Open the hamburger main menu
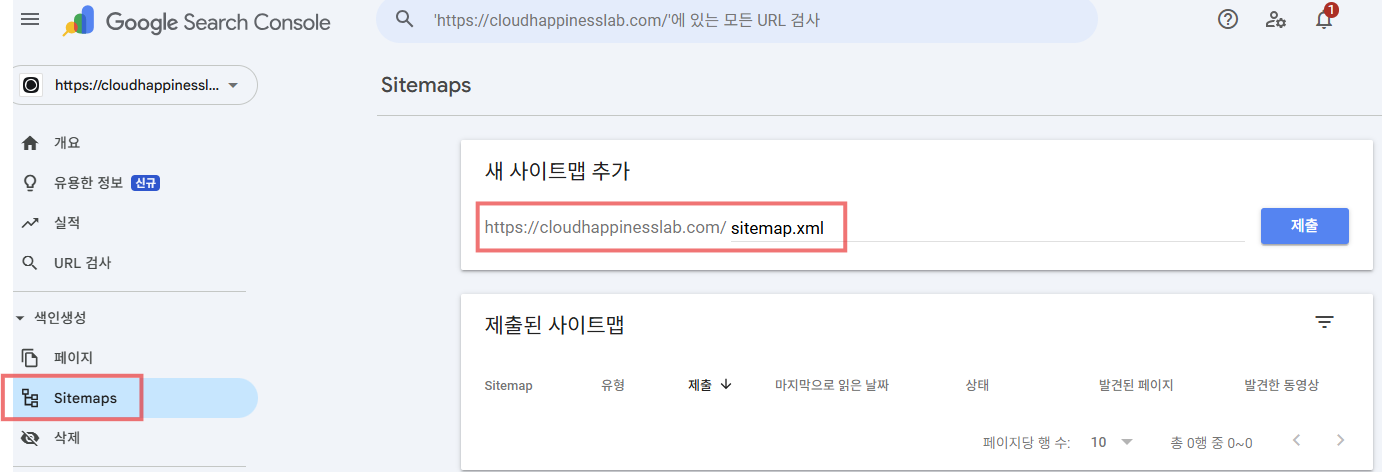The width and height of the screenshot is (1382, 472). (x=30, y=20)
